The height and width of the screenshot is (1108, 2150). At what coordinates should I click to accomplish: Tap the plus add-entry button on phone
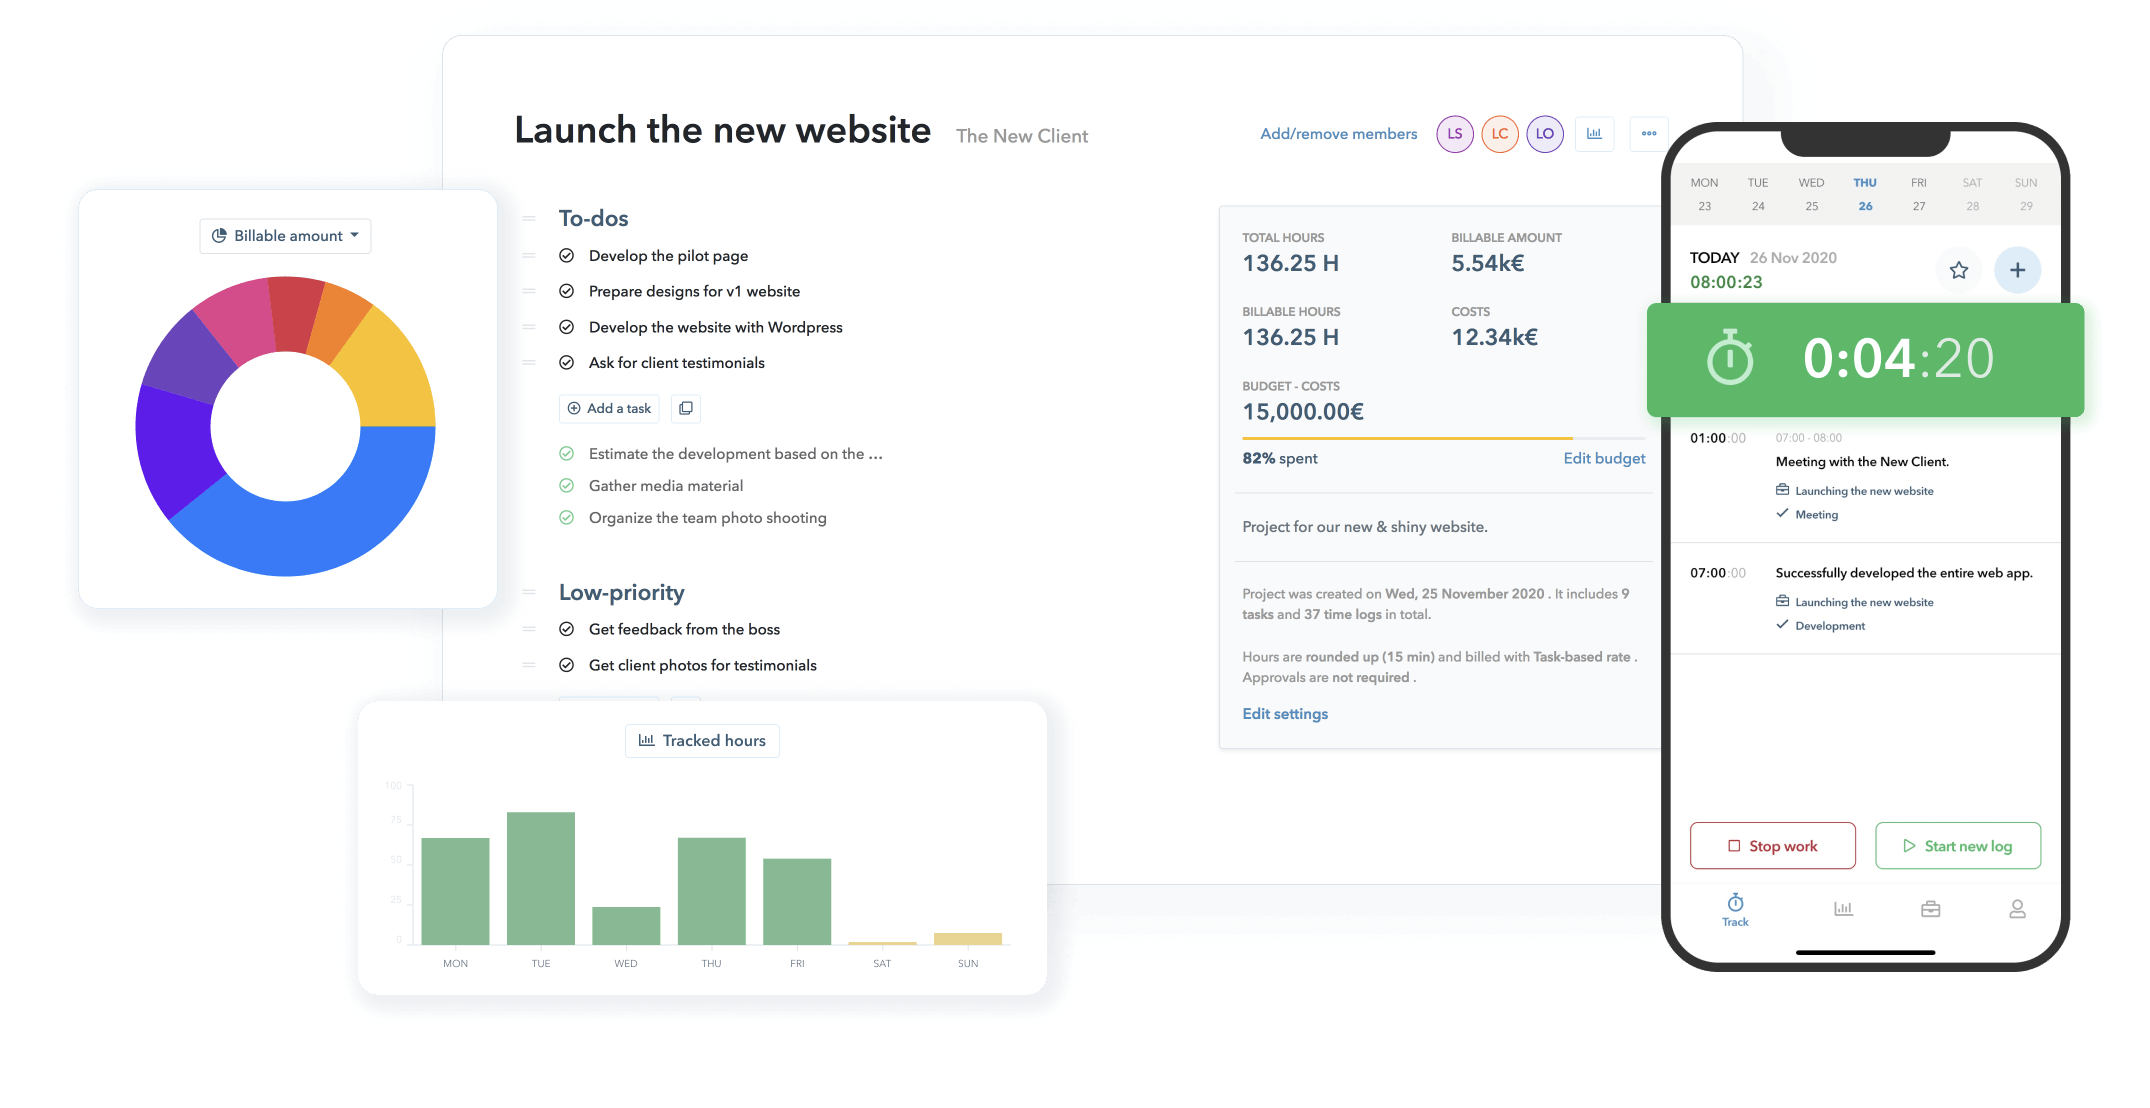(x=2017, y=270)
